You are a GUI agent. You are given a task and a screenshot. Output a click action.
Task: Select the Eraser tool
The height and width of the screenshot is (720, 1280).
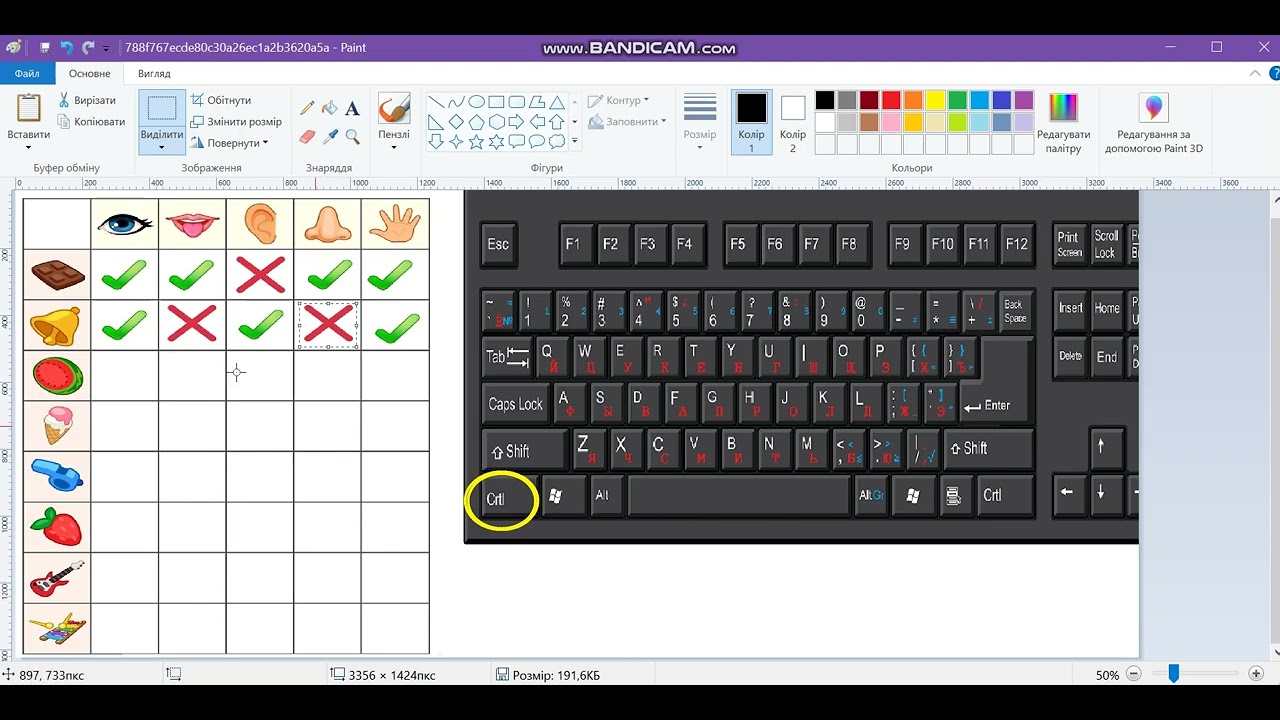pos(307,136)
